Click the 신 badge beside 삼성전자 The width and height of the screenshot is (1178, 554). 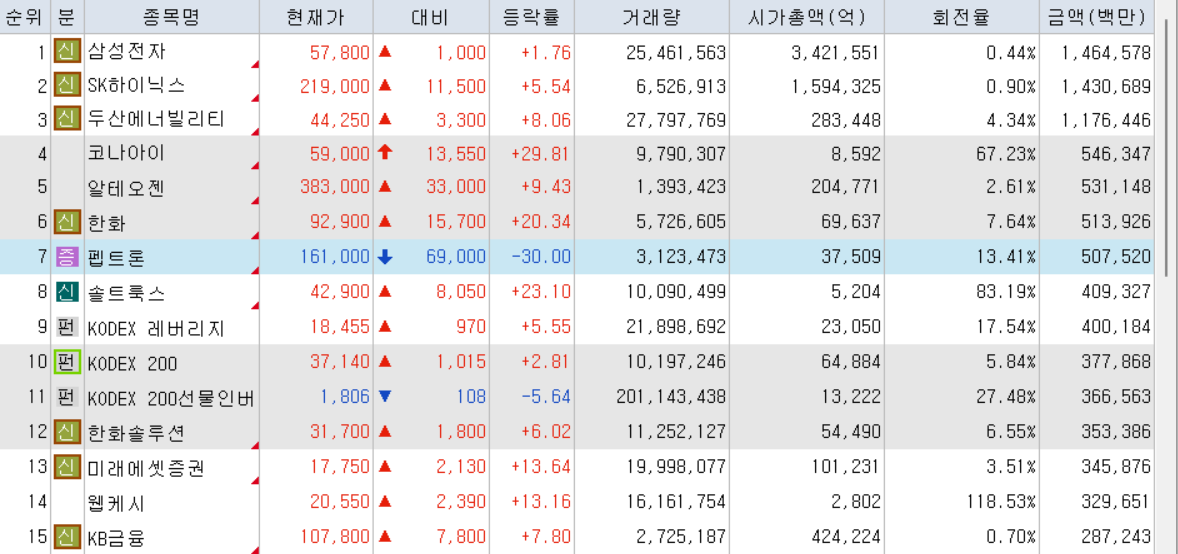(68, 51)
